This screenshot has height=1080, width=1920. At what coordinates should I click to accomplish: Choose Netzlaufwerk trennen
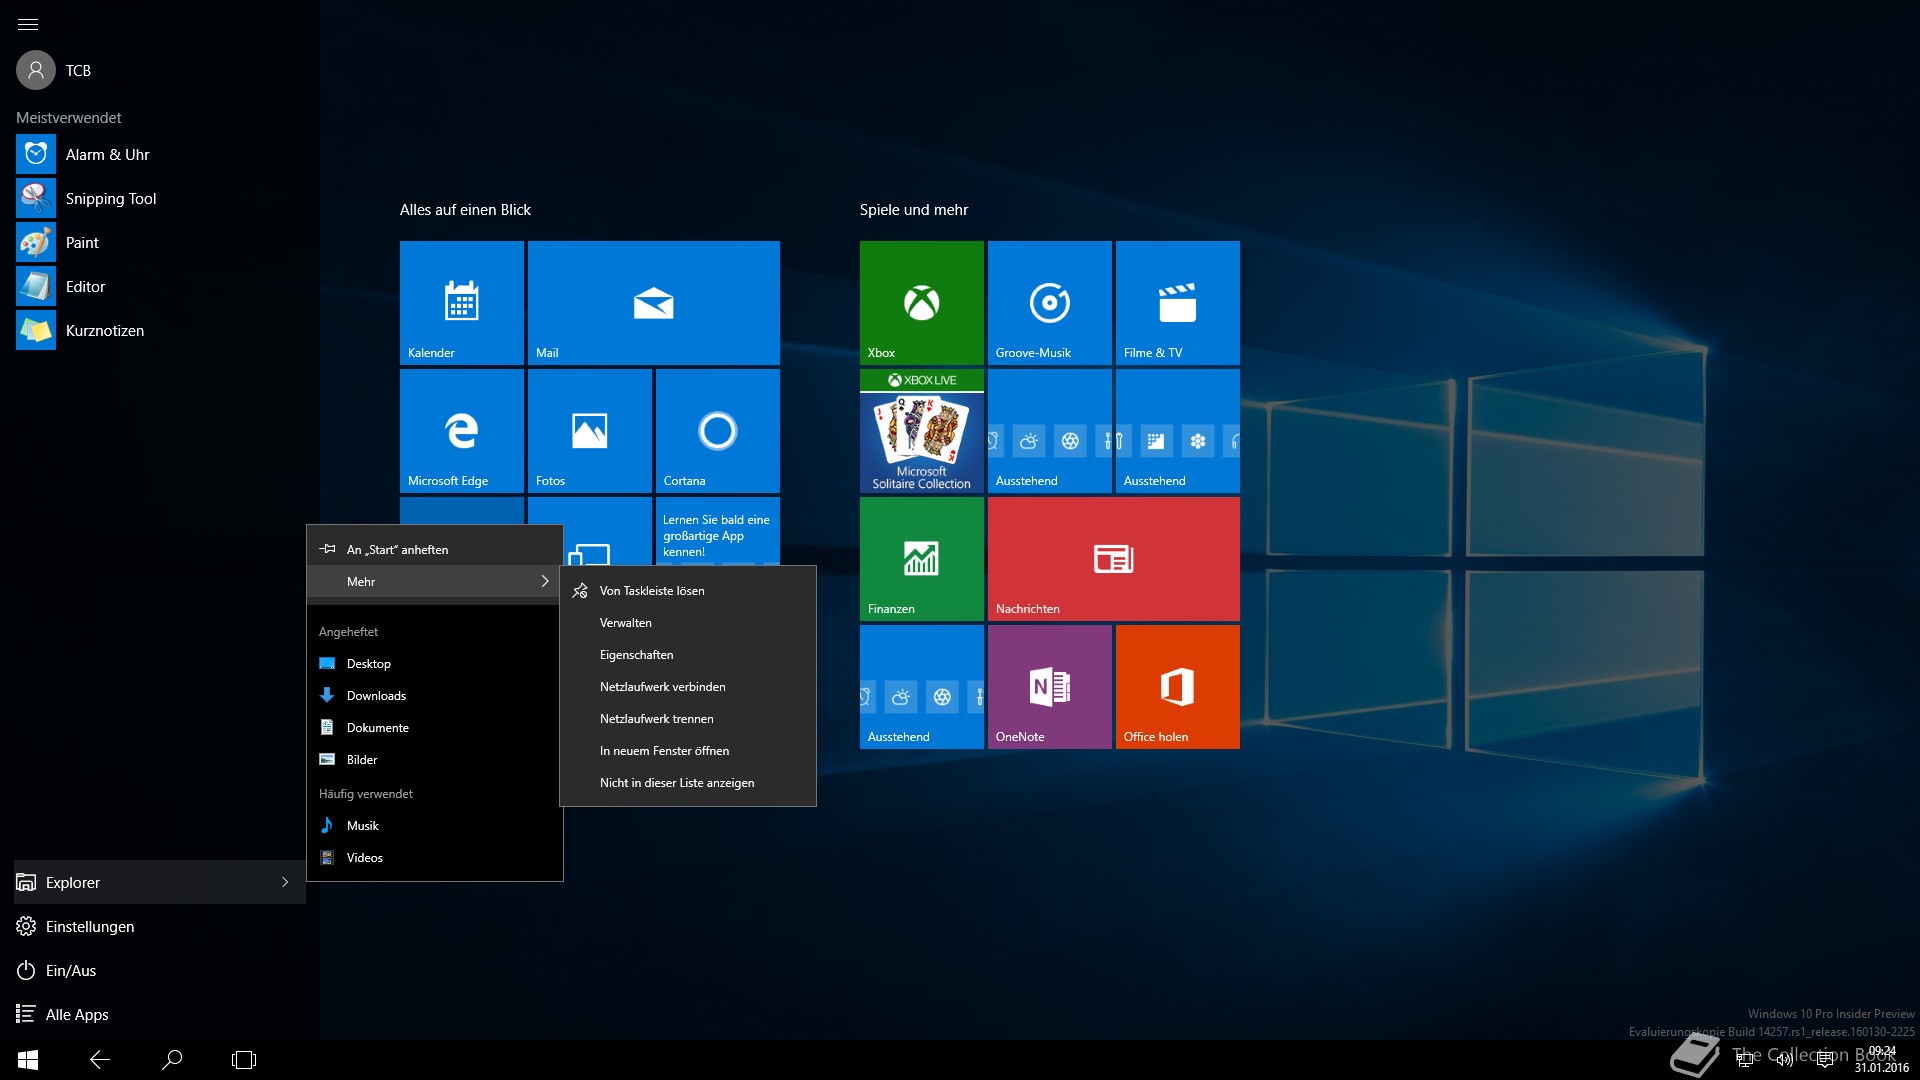tap(688, 719)
